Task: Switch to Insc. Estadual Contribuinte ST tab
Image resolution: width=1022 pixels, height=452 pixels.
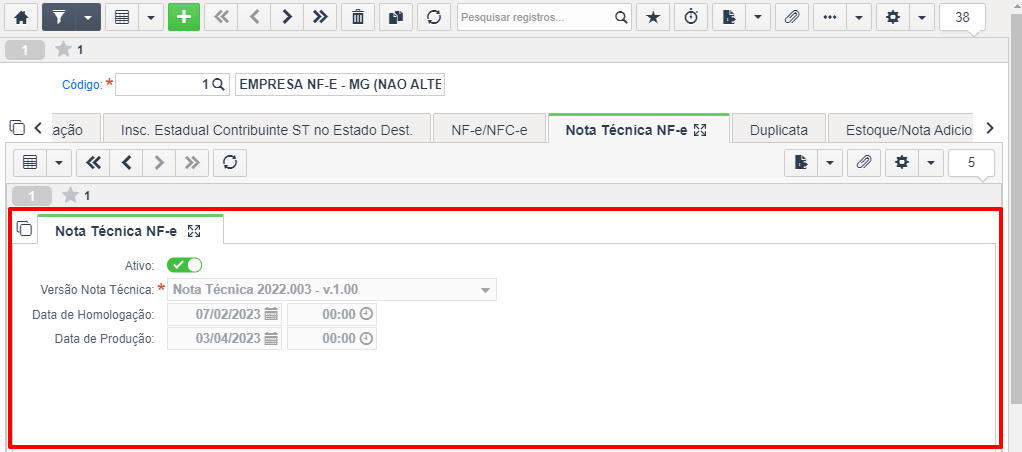Action: click(x=267, y=130)
